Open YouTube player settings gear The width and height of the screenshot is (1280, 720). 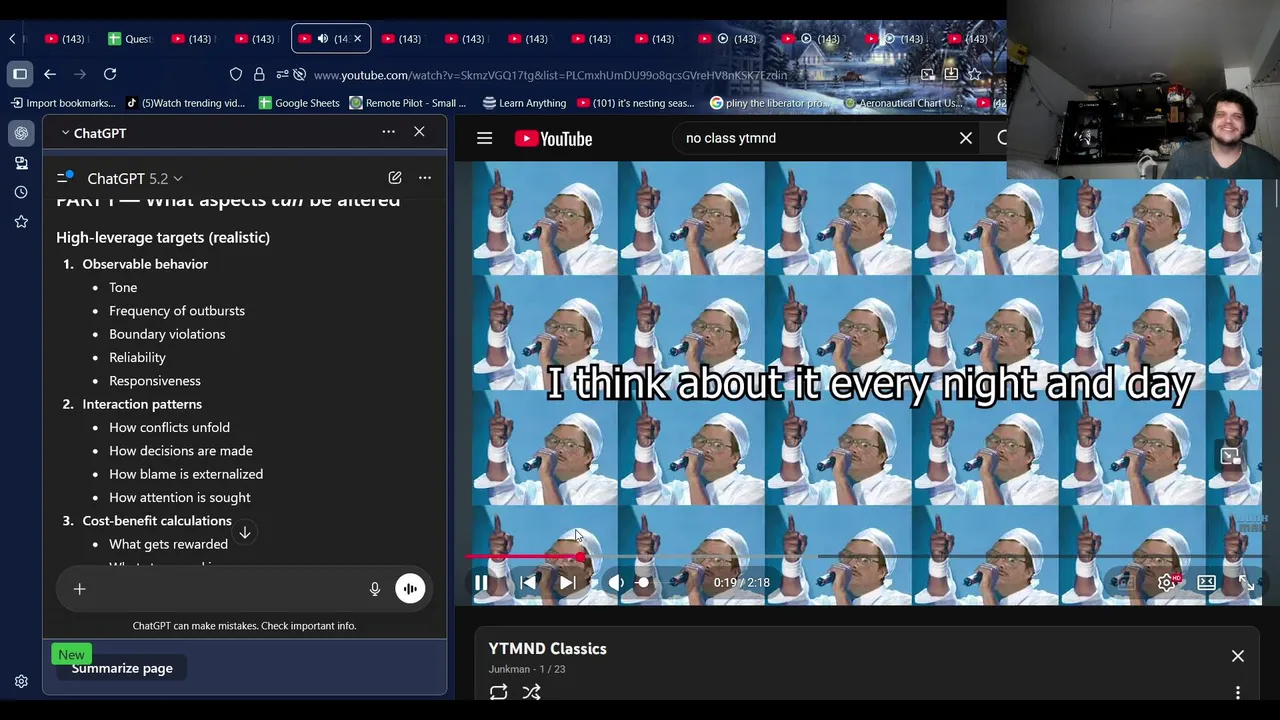[1166, 582]
